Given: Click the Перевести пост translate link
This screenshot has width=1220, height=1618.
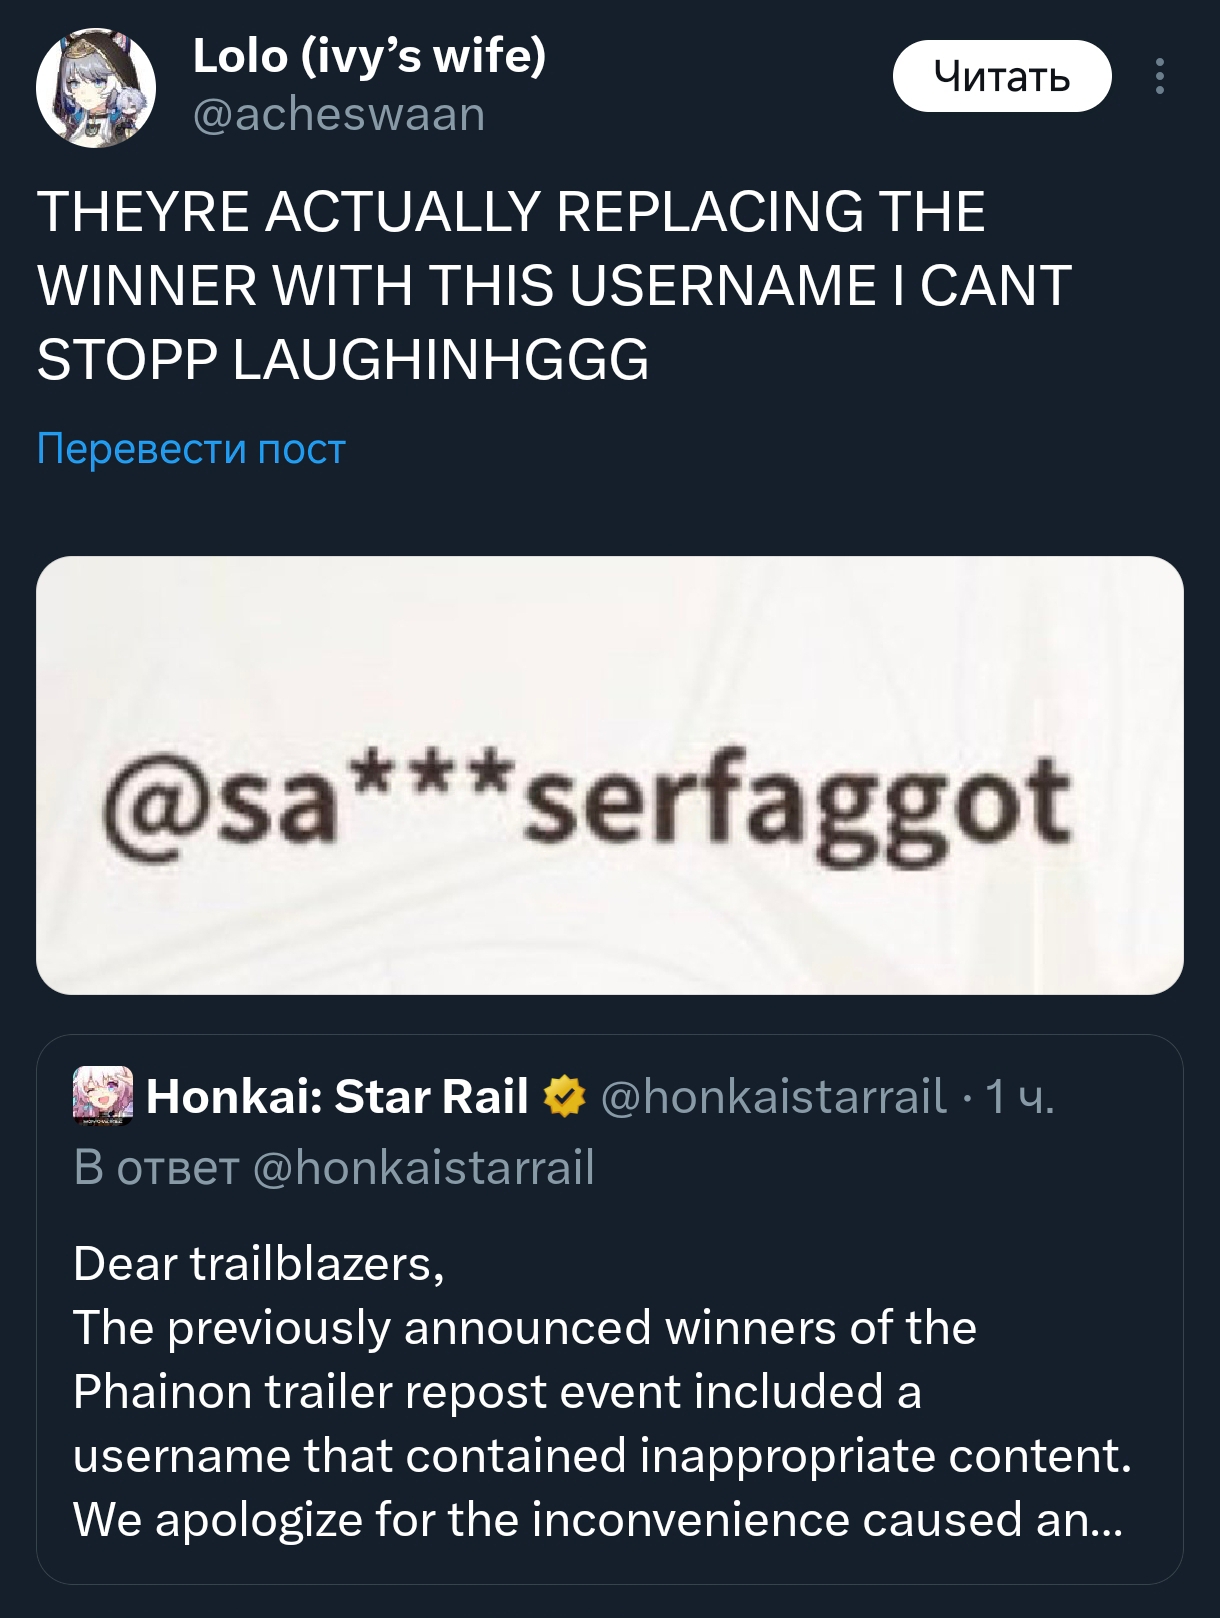Looking at the screenshot, I should pyautogui.click(x=191, y=449).
